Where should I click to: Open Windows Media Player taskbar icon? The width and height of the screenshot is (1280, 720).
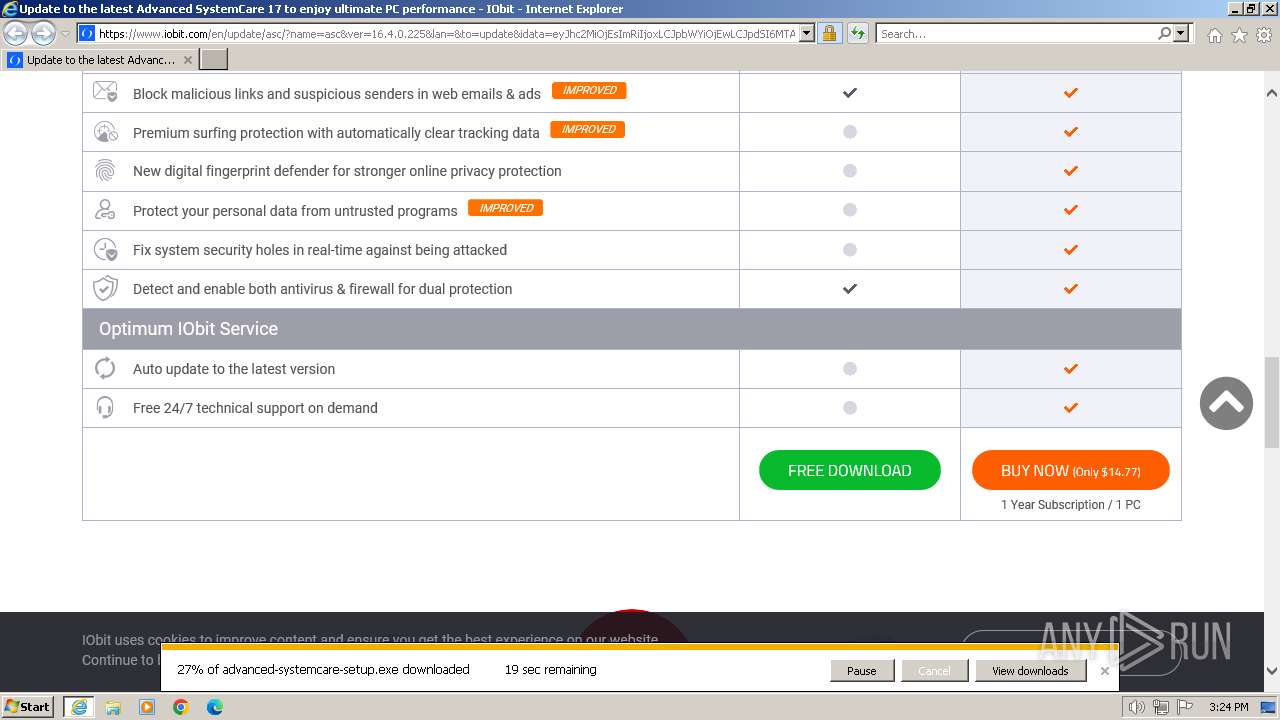[x=147, y=707]
